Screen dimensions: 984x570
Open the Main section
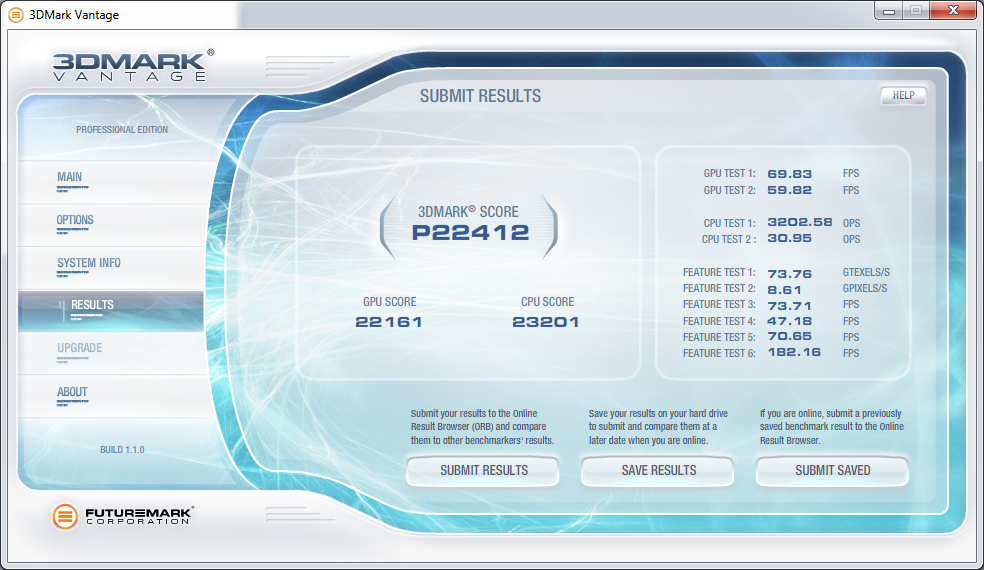pos(111,181)
